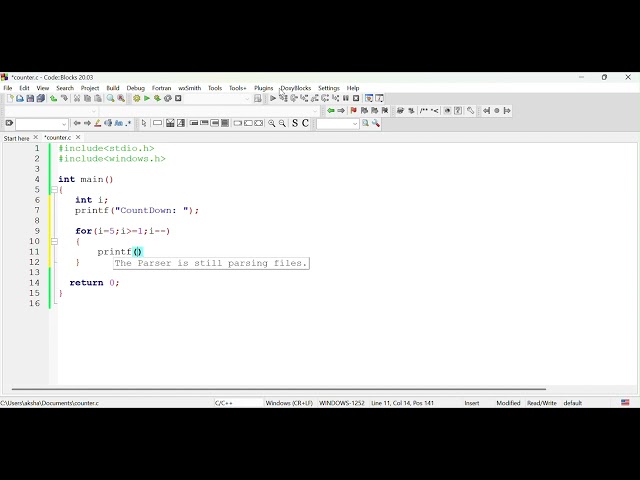640x480 pixels.
Task: Click the Save all files icon
Action: (x=40, y=98)
